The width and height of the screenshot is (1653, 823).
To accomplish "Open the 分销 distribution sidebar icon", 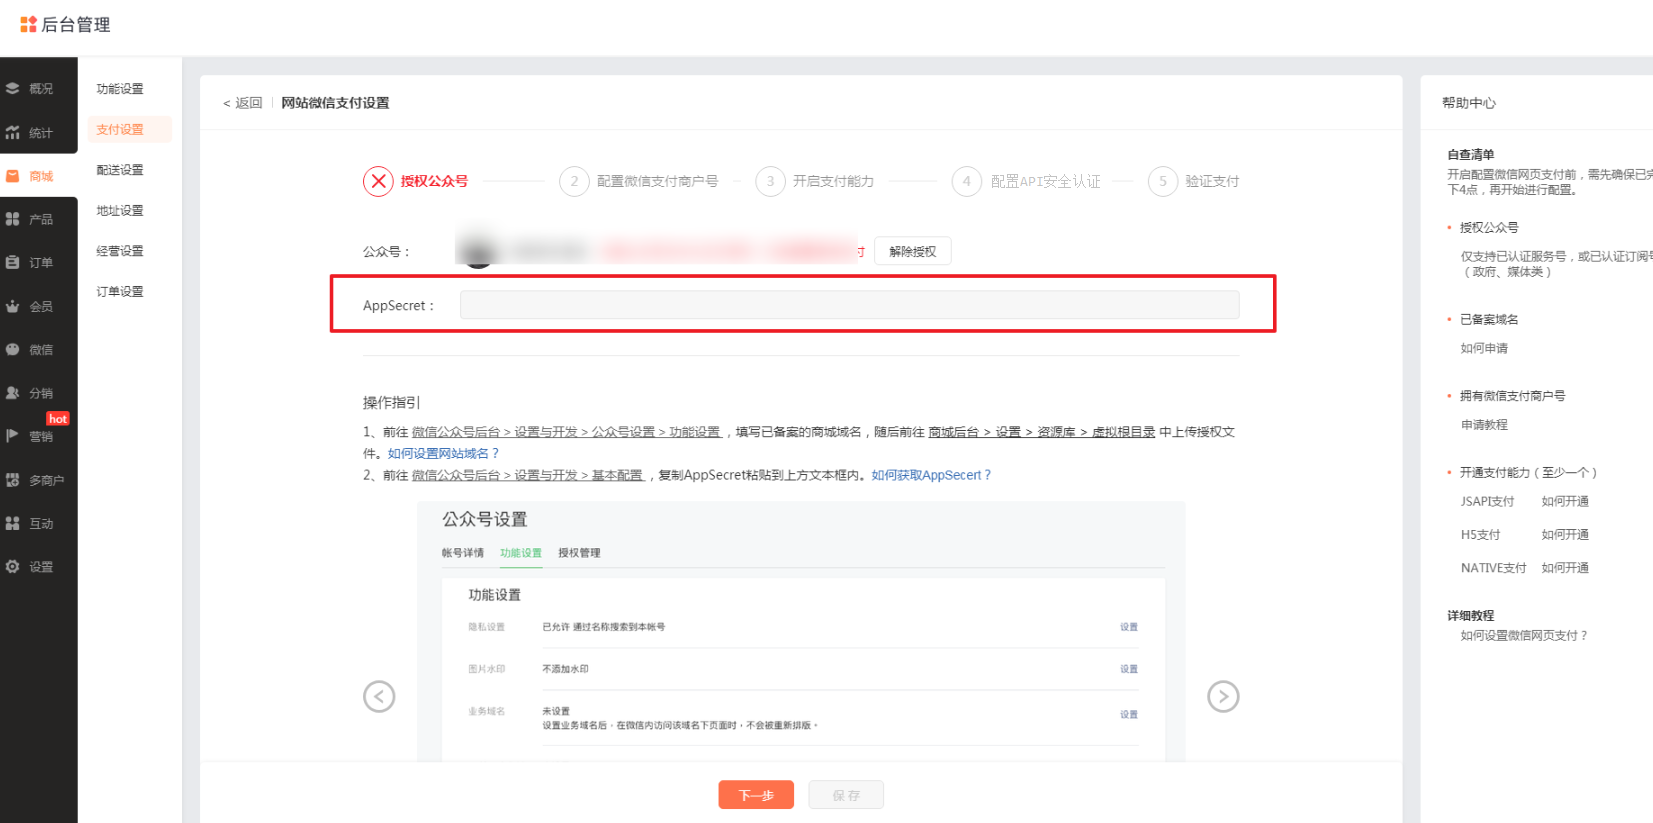I will (12, 393).
